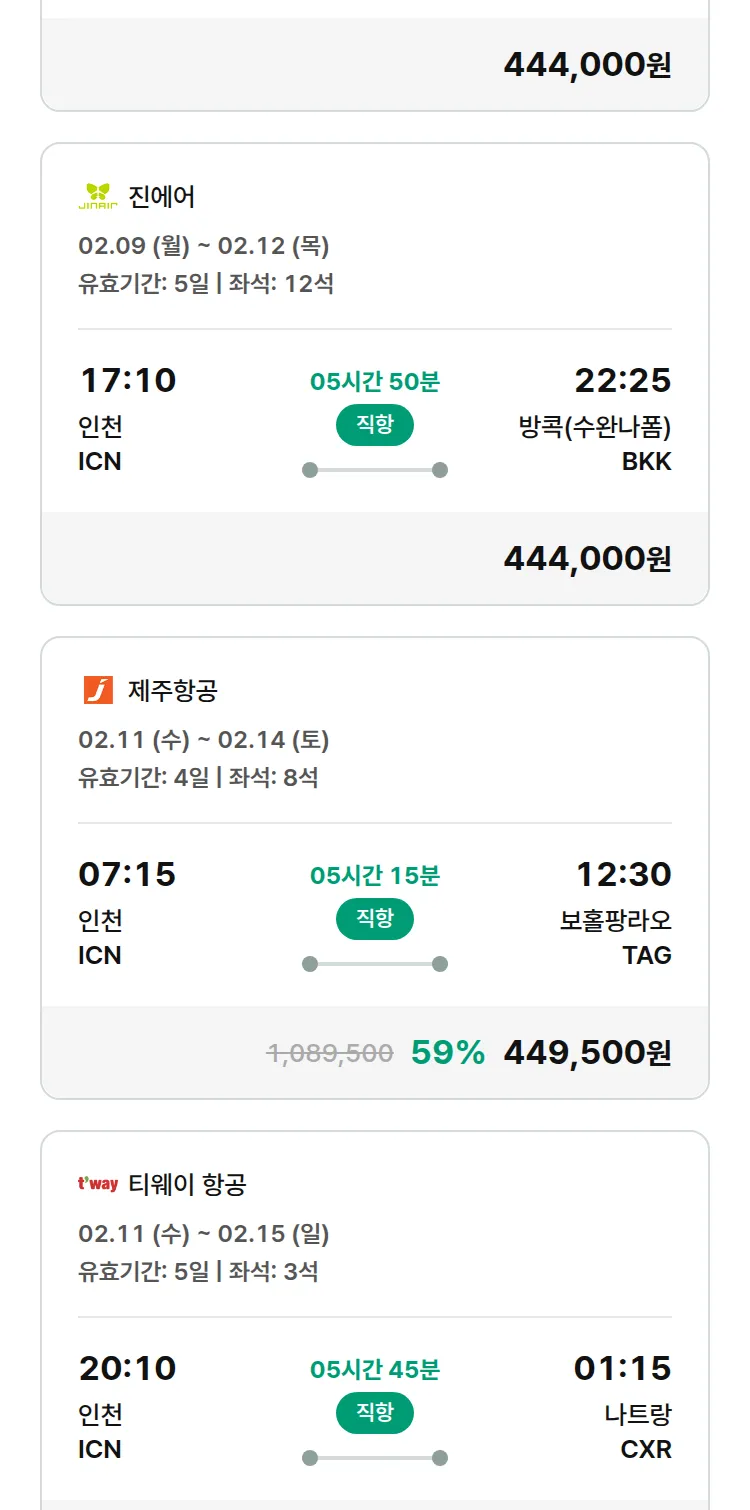Click the Bangkok BKK destination code
Image resolution: width=750 pixels, height=1510 pixels.
tap(646, 461)
